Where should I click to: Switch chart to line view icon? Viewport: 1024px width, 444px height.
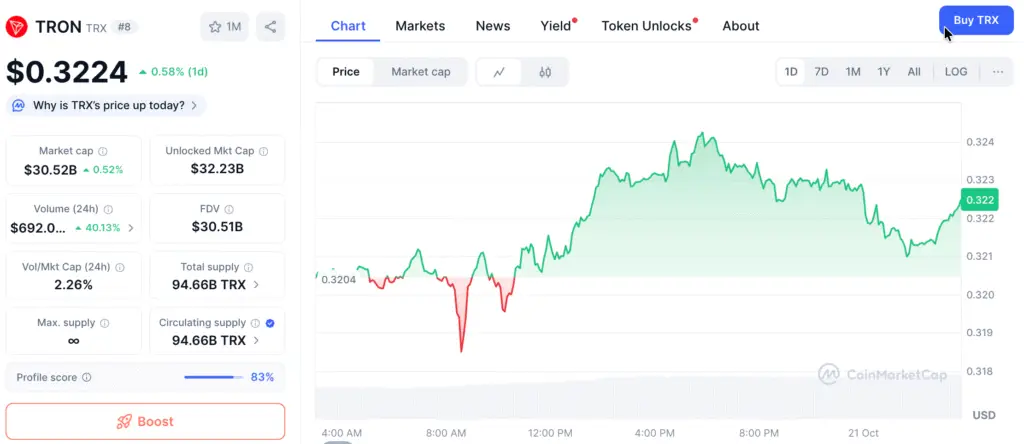[x=499, y=72]
